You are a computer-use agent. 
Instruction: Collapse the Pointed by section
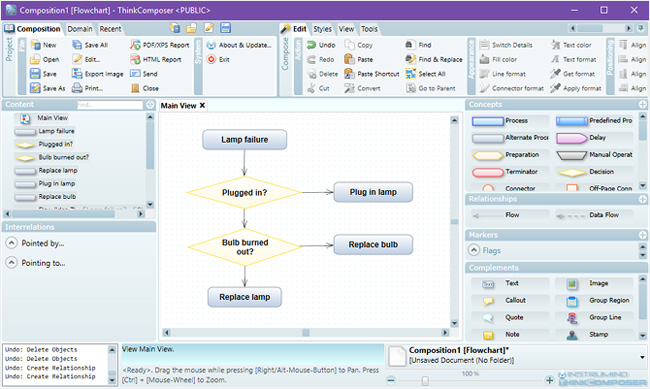[11, 243]
